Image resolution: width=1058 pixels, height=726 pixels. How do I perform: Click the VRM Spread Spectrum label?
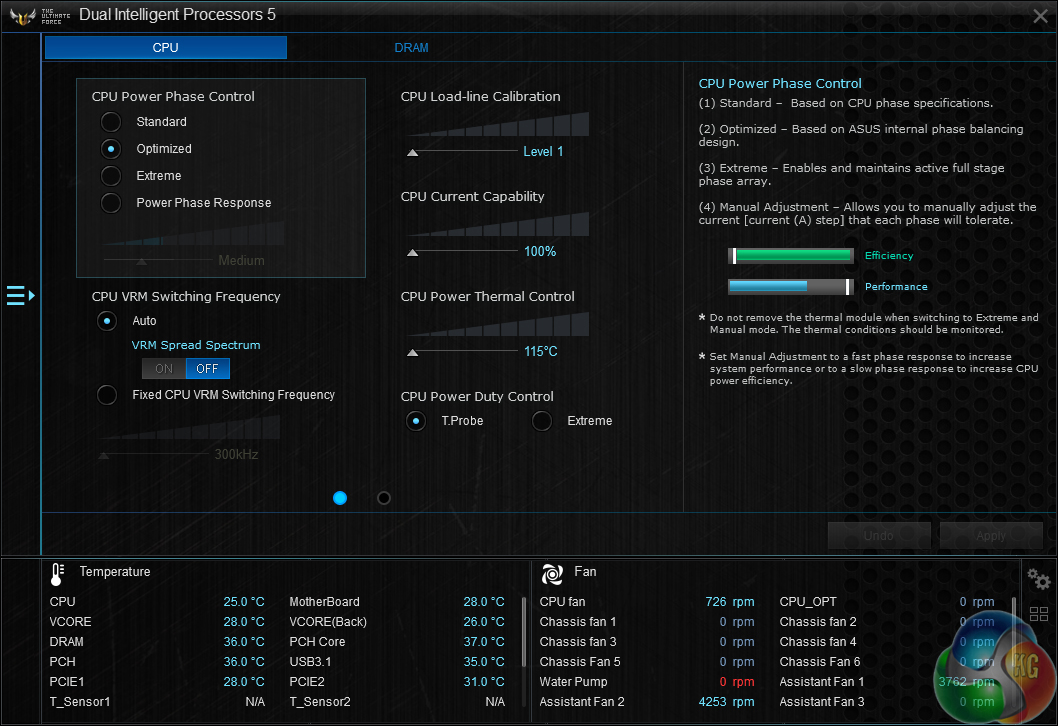pos(196,345)
